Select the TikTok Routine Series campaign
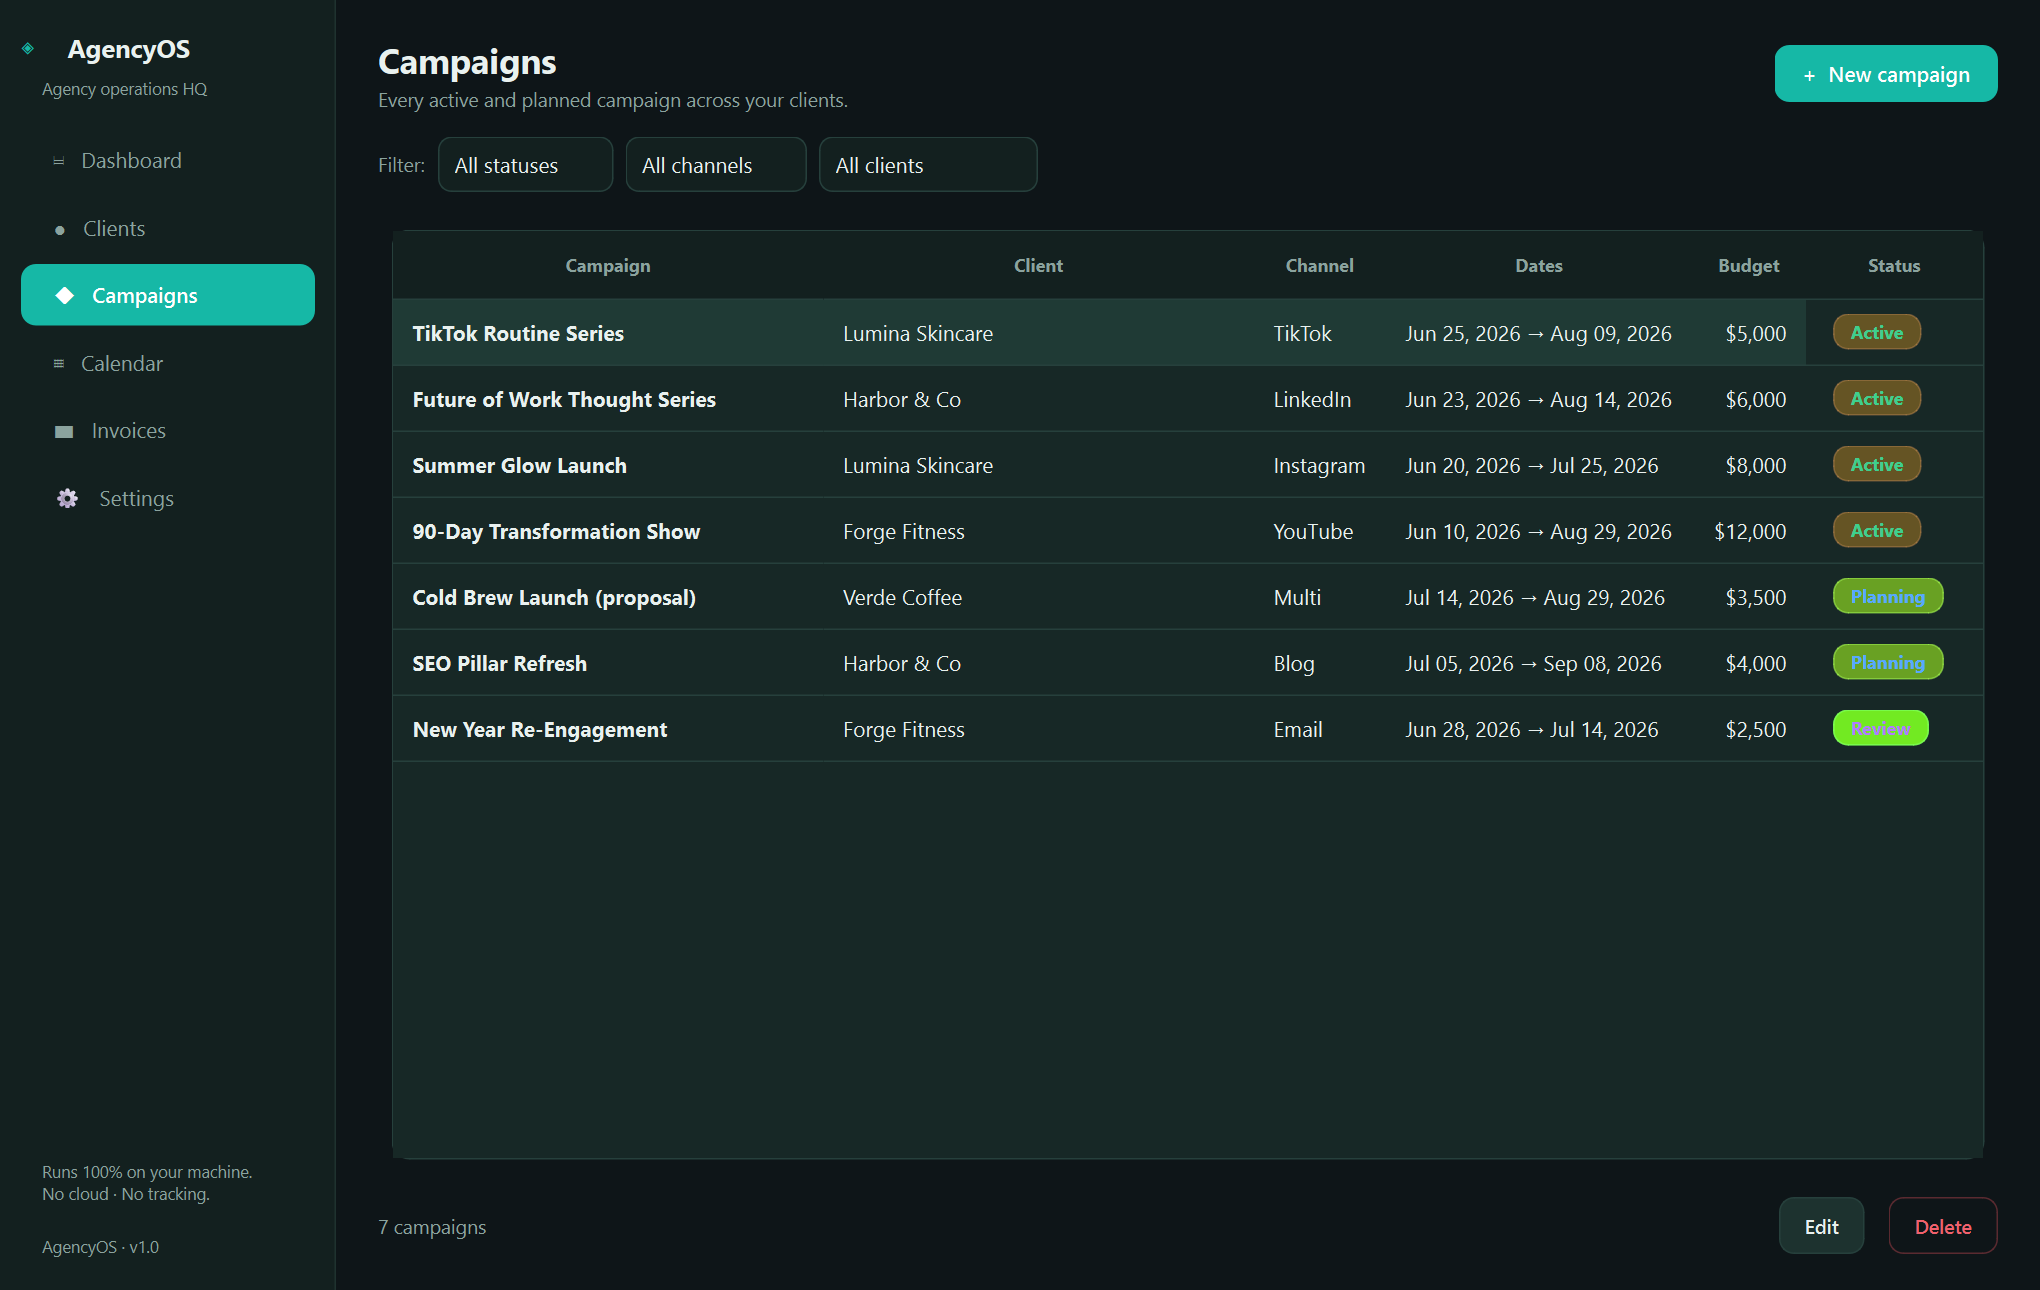The height and width of the screenshot is (1290, 2040). 1188,333
